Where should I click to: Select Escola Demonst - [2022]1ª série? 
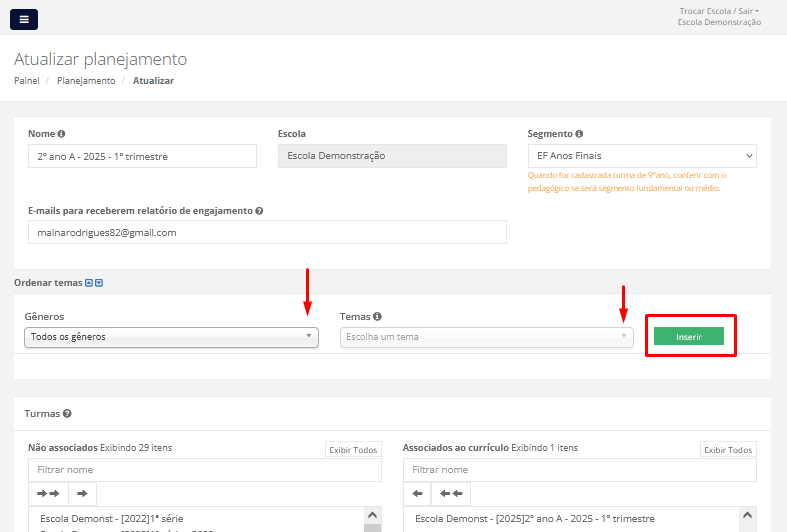click(x=111, y=518)
